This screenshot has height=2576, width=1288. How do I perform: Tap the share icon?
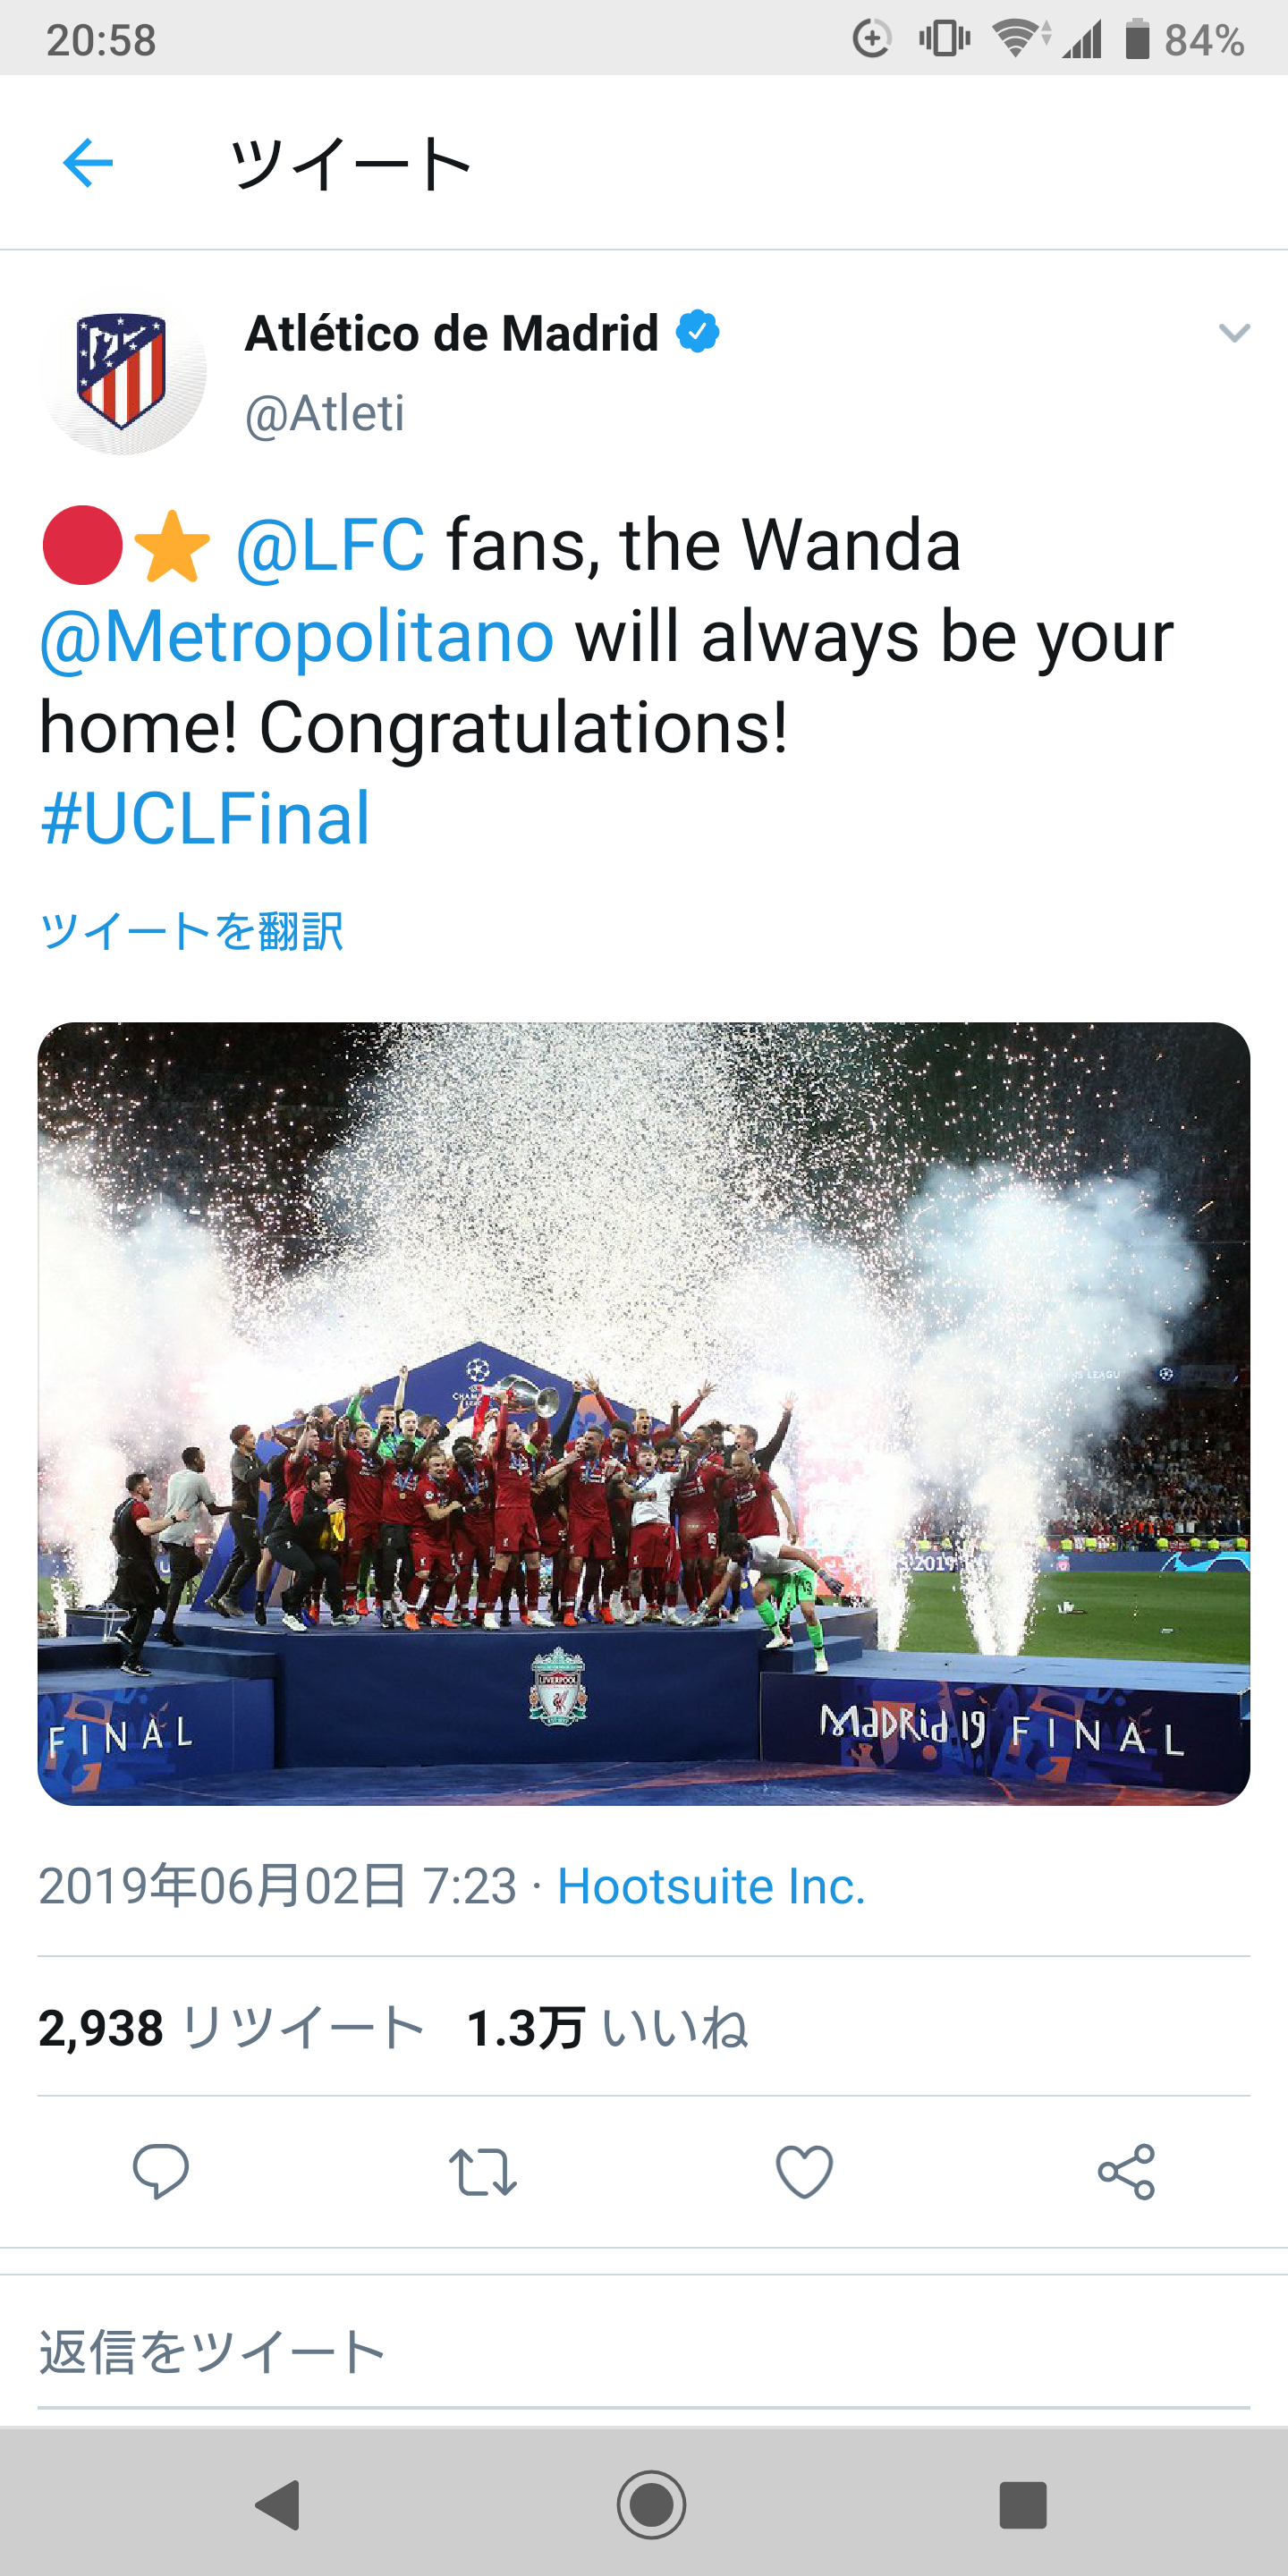(1126, 2171)
